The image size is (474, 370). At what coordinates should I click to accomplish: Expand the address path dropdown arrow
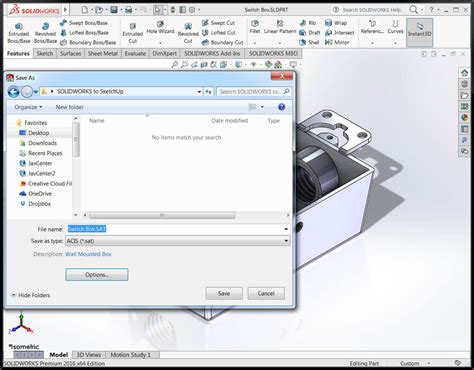199,91
